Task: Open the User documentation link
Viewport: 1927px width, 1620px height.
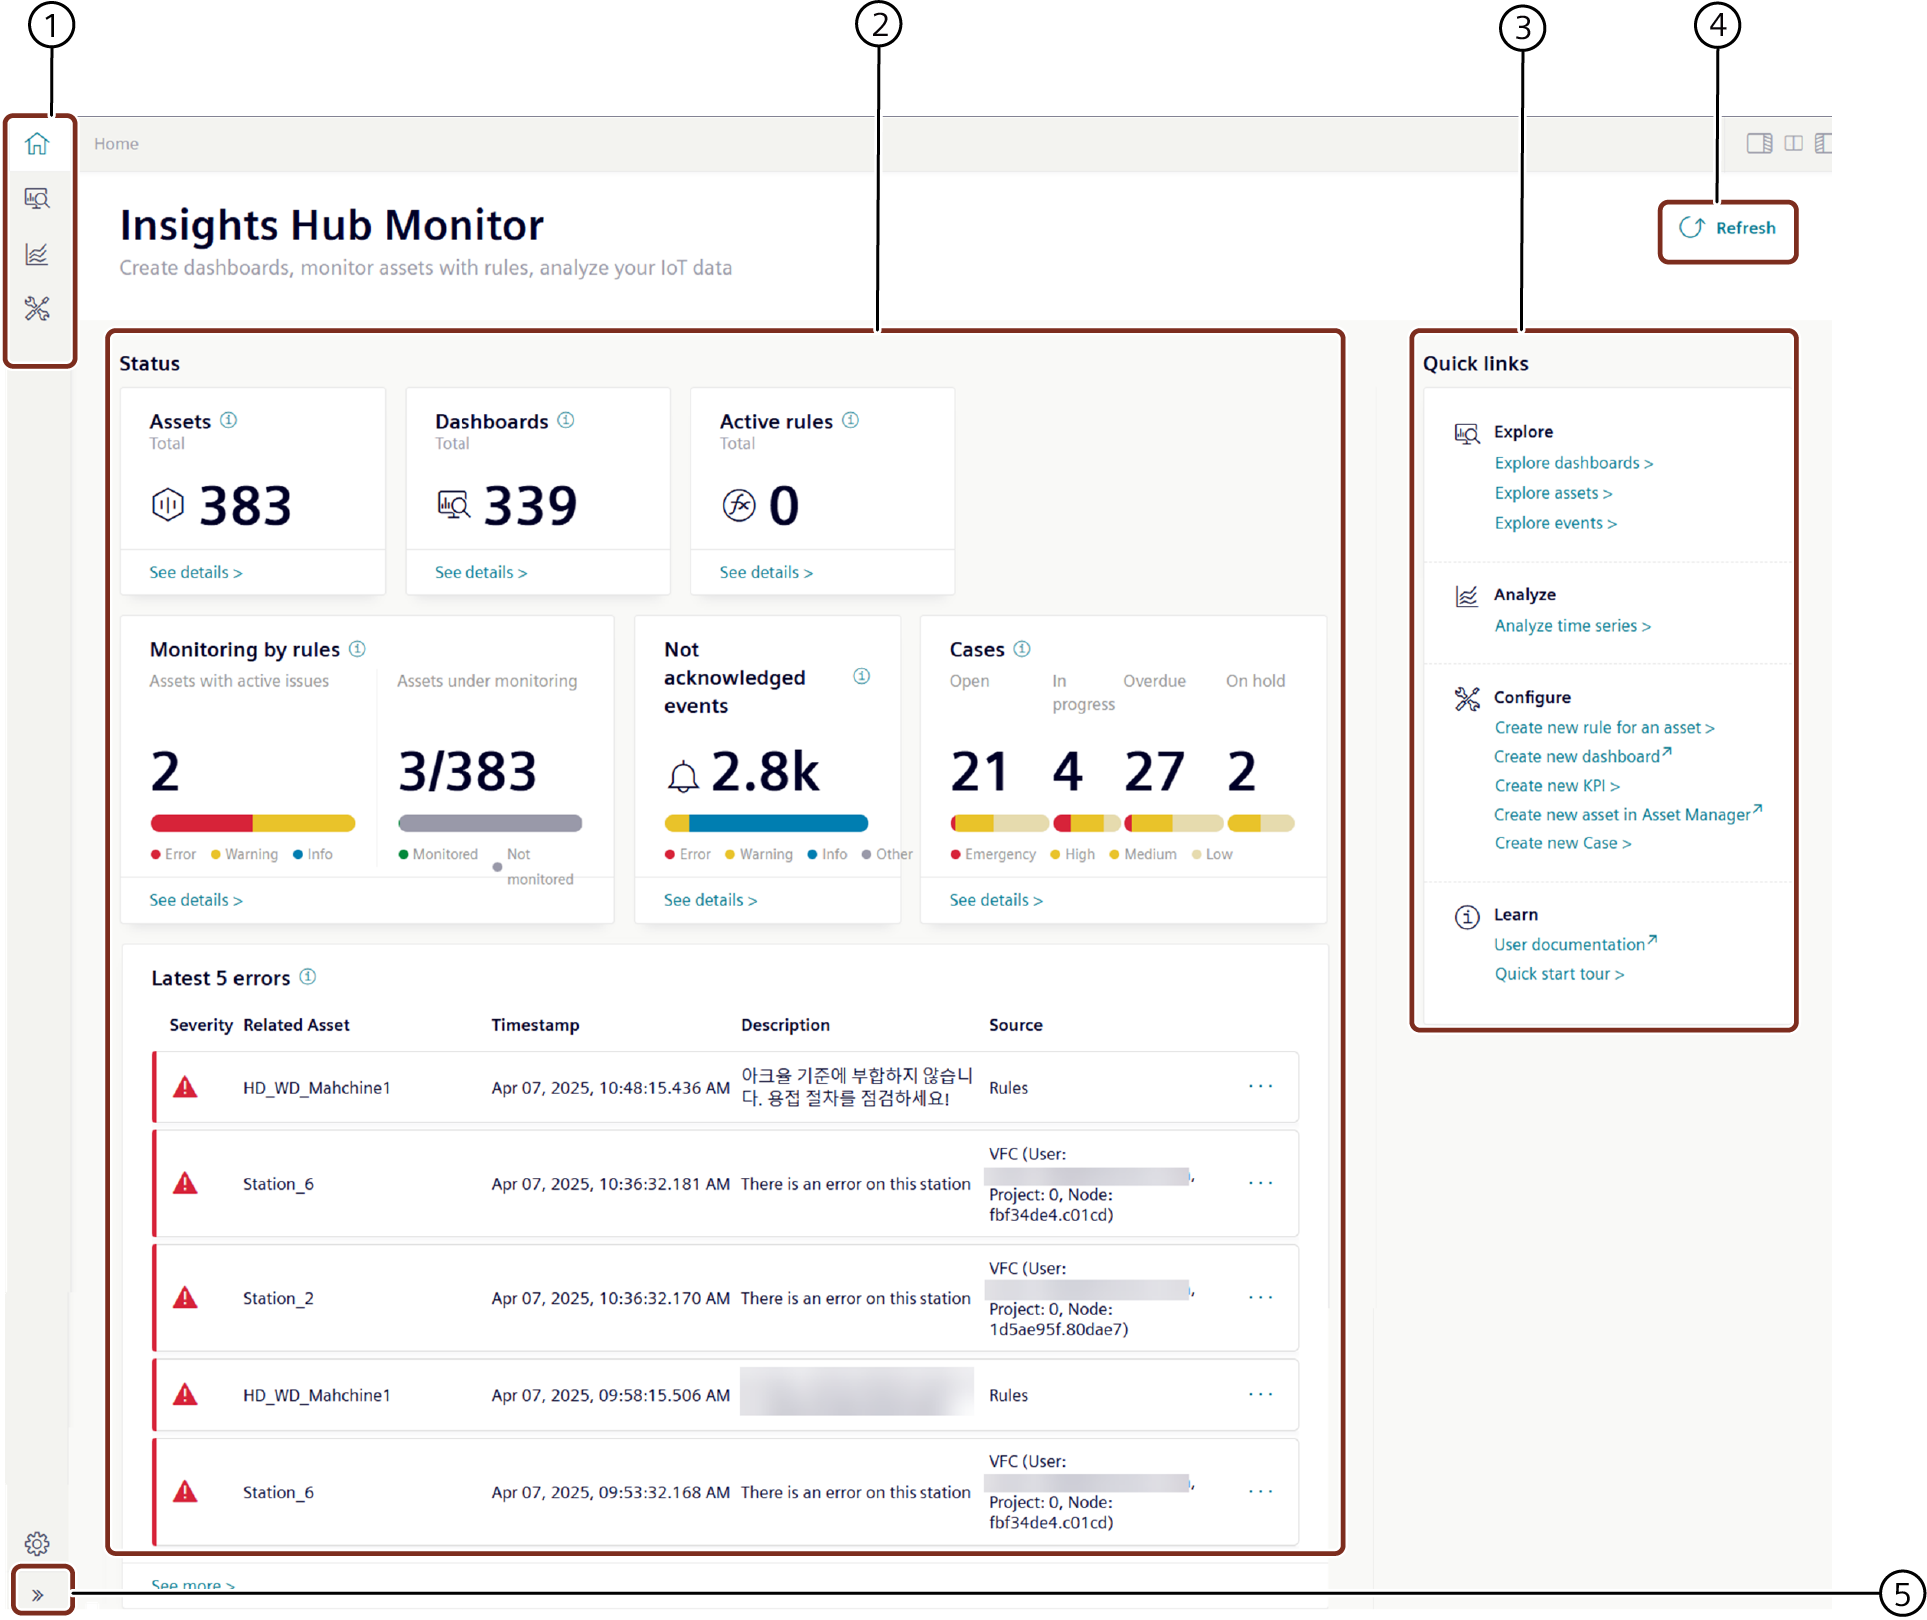Action: 1576,945
